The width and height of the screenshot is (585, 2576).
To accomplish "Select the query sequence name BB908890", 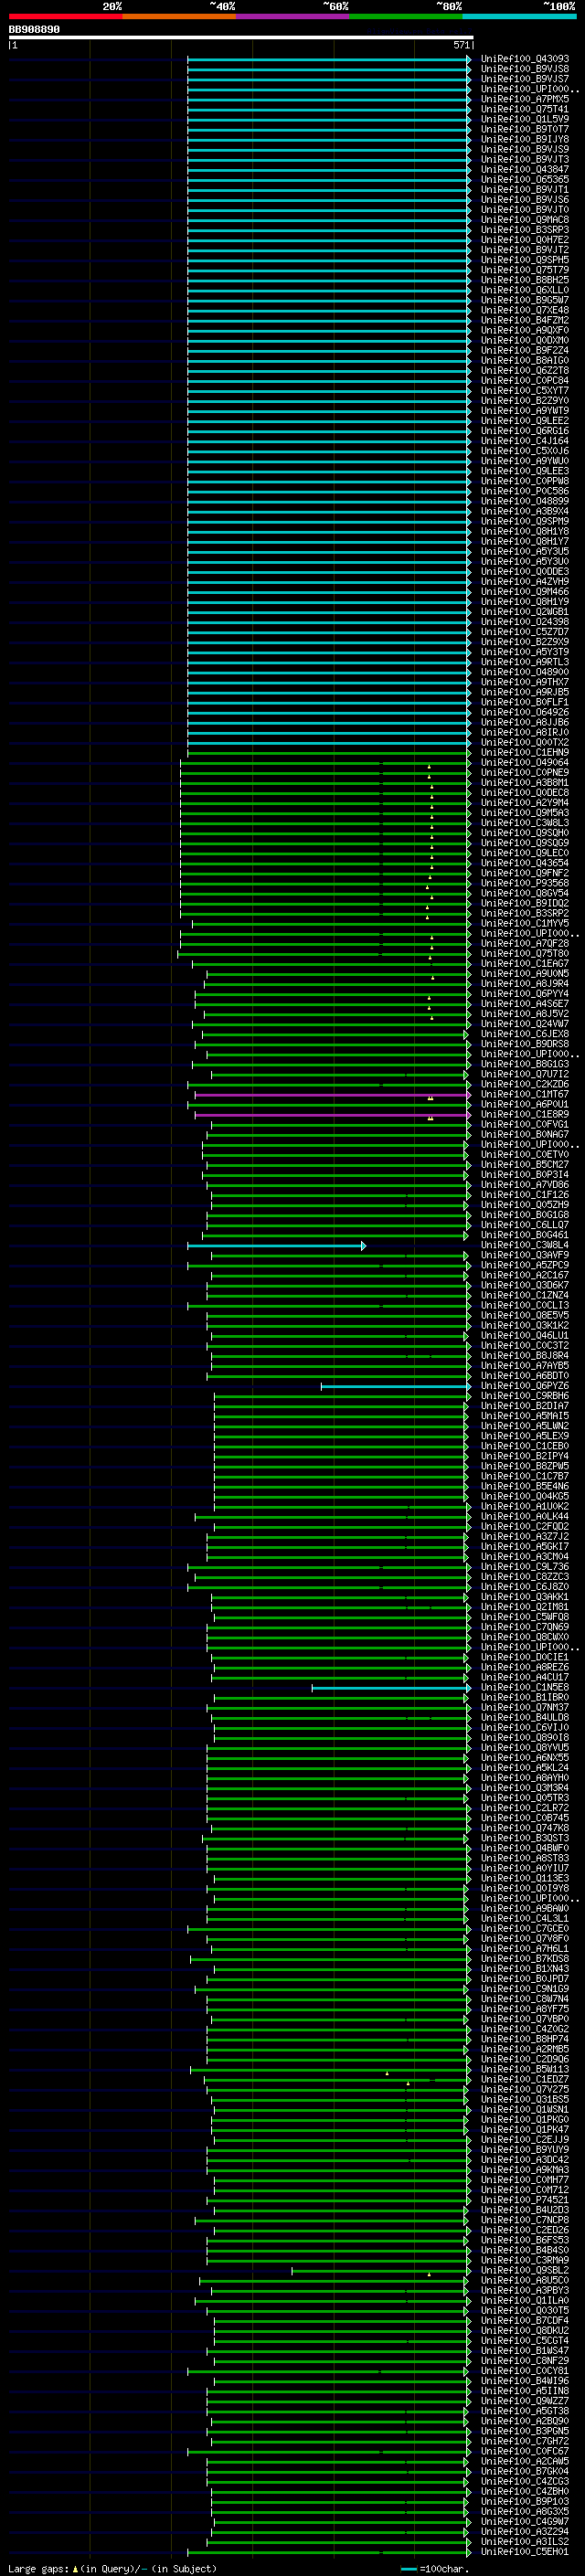I will pos(34,29).
